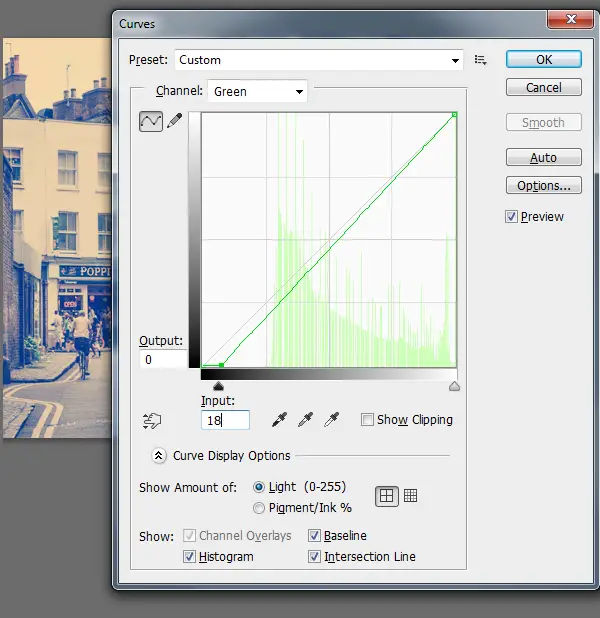The width and height of the screenshot is (600, 618).
Task: Select the curve point editing tool
Action: (150, 121)
